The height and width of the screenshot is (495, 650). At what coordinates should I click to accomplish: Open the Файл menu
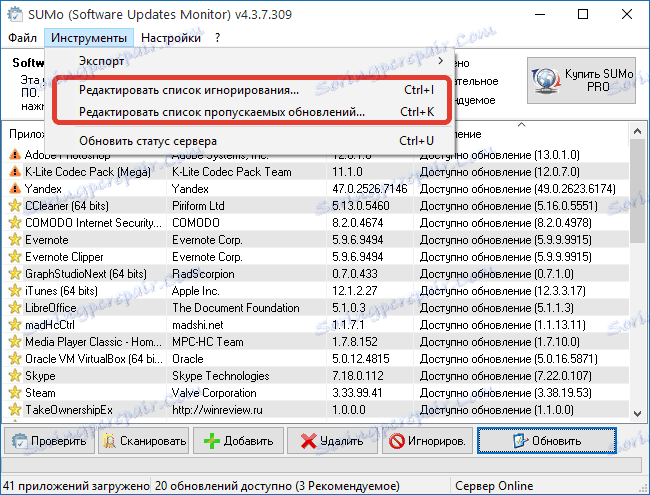[22, 38]
